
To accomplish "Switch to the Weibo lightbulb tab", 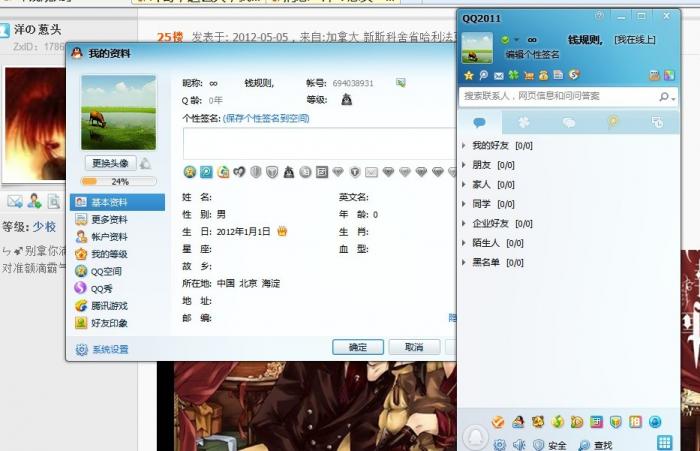I will click(613, 121).
